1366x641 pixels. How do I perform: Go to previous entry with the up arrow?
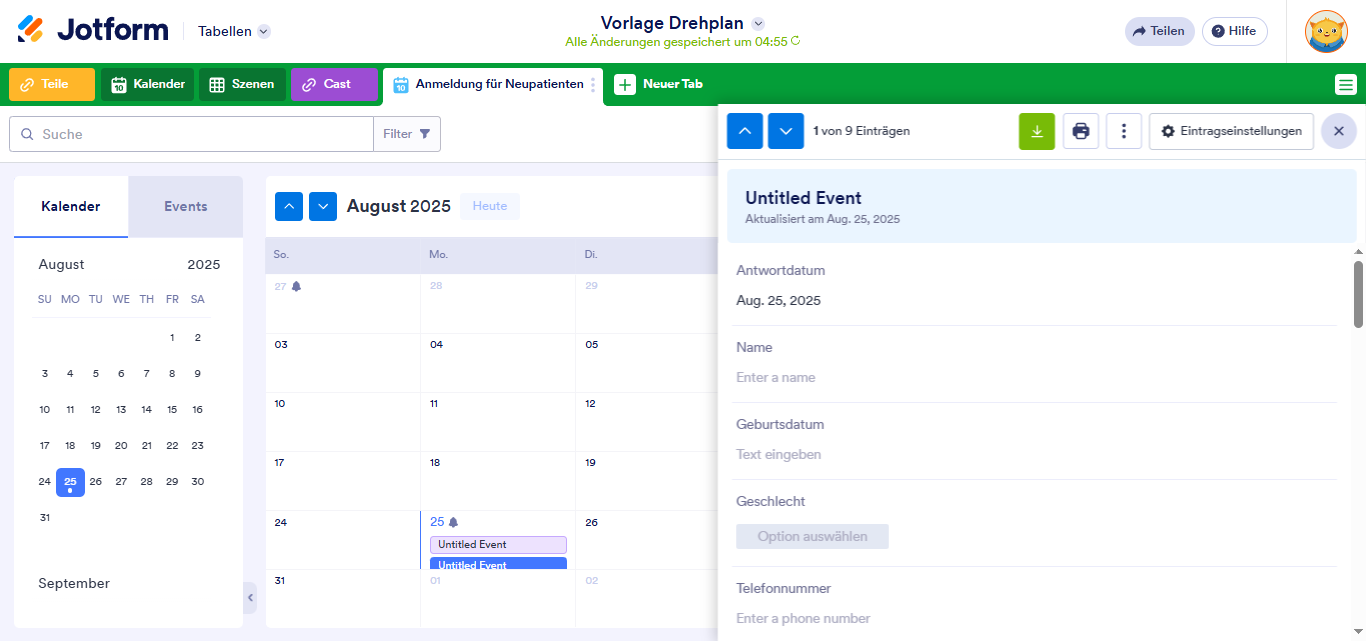coord(745,131)
